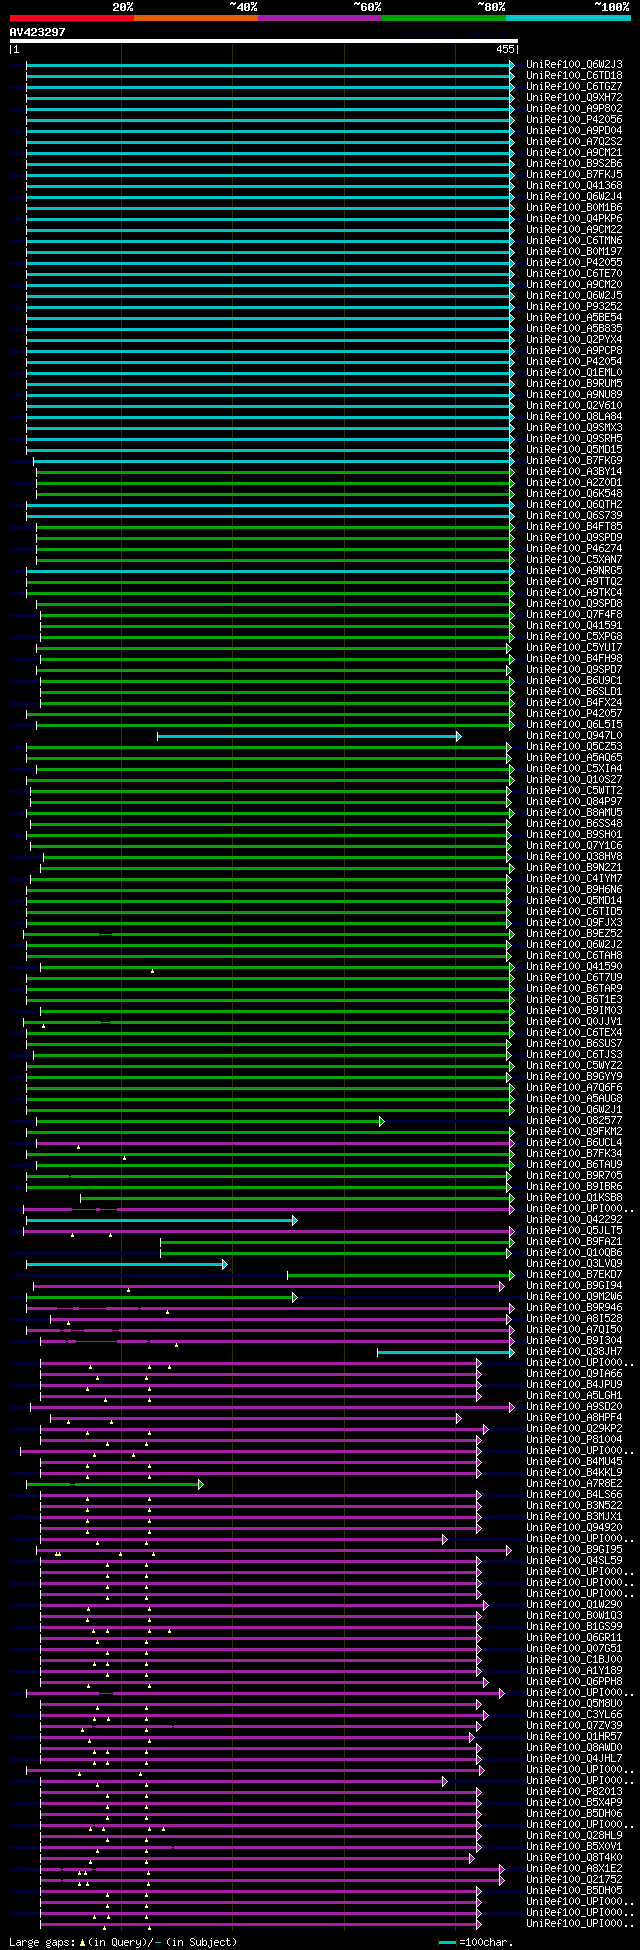Viewport: 640px width, 1950px height.
Task: Select label UniRef100_P93252
Action: pos(574,307)
